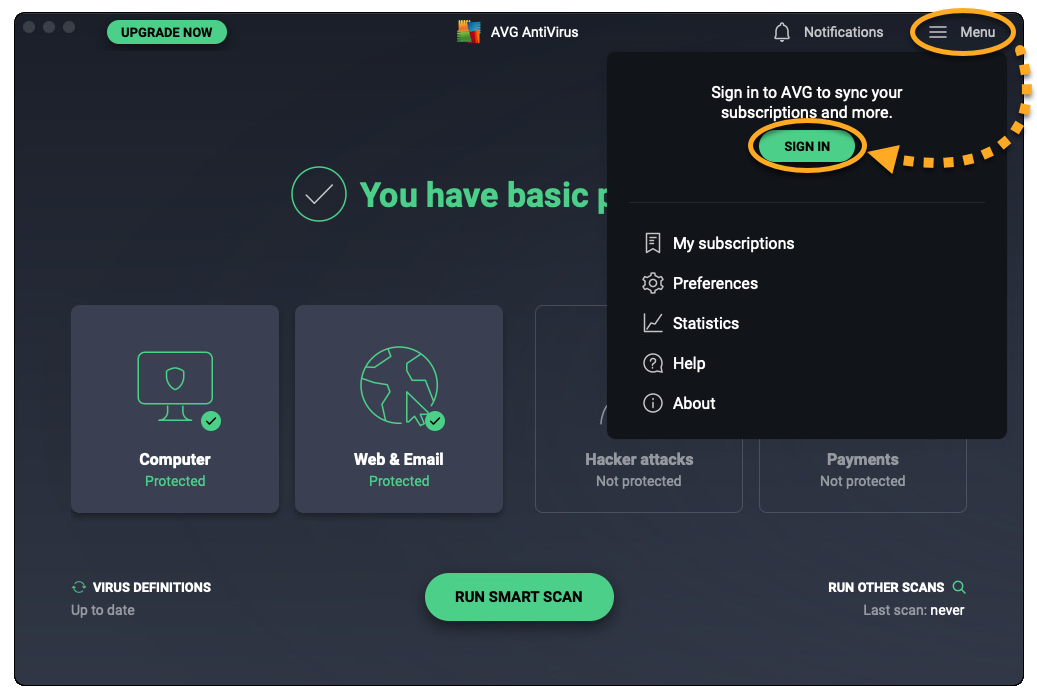Click the Notifications bell icon
Image resolution: width=1037 pixels, height=699 pixels.
click(x=782, y=32)
